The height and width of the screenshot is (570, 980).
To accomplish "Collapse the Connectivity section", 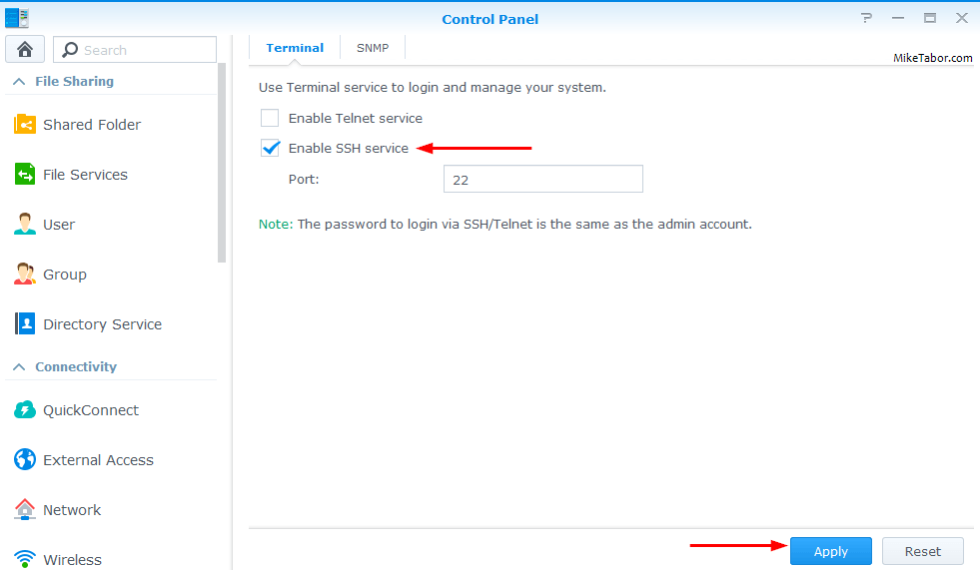I will (x=19, y=367).
